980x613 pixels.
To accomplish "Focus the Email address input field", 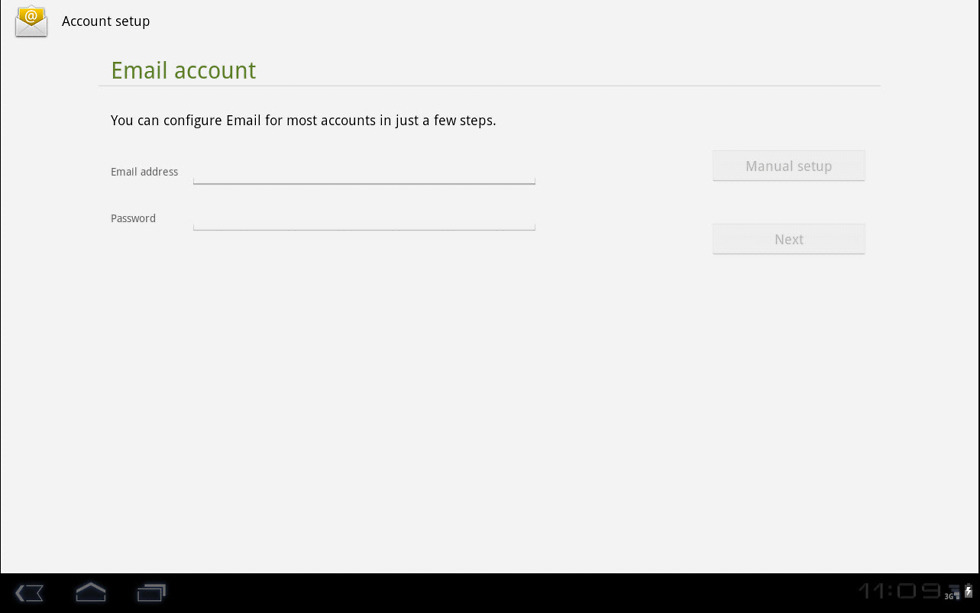I will pos(364,172).
